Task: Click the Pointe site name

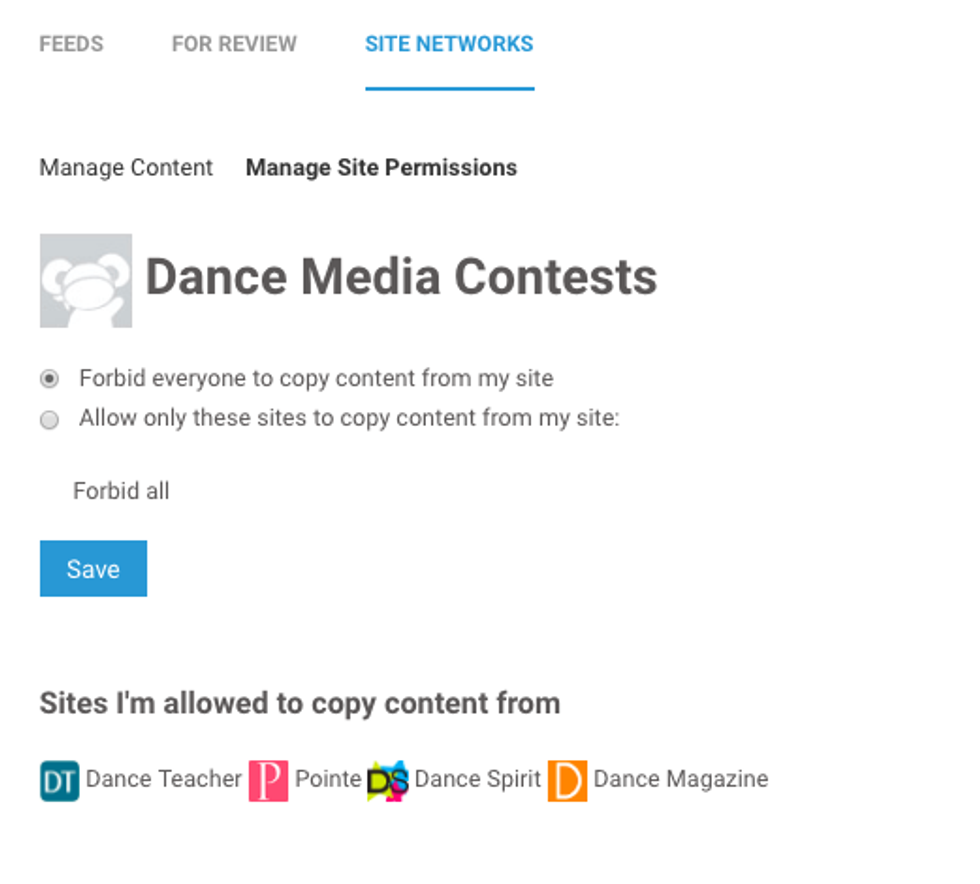Action: [328, 779]
